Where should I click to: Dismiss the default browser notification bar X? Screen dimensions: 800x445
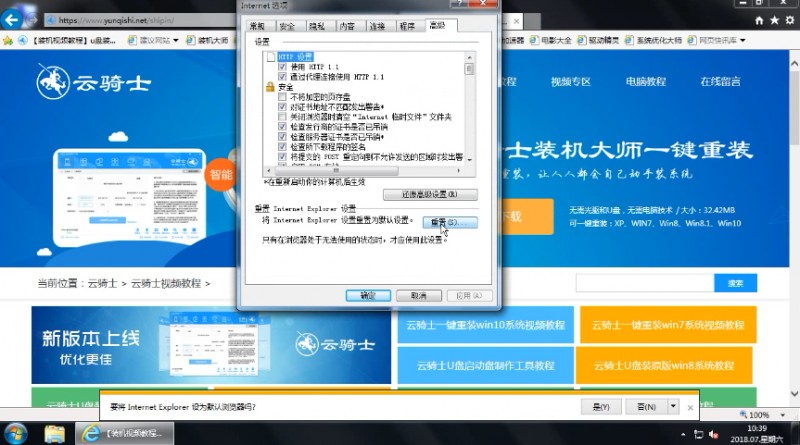point(690,407)
